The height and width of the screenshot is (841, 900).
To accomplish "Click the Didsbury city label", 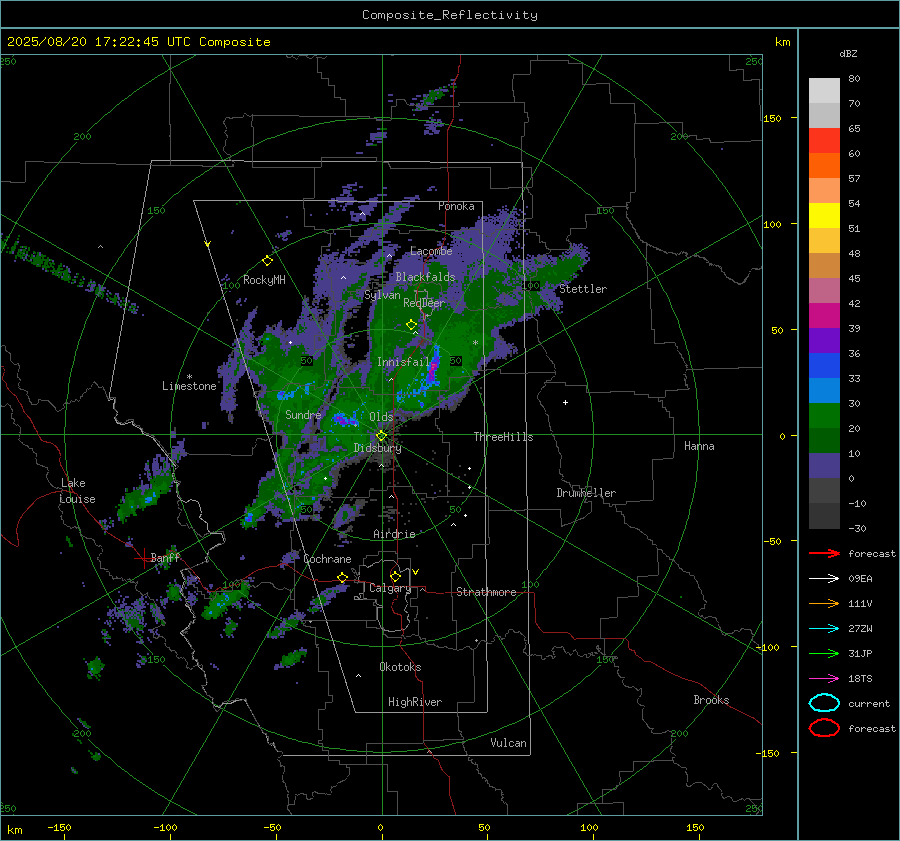I will pyautogui.click(x=377, y=448).
